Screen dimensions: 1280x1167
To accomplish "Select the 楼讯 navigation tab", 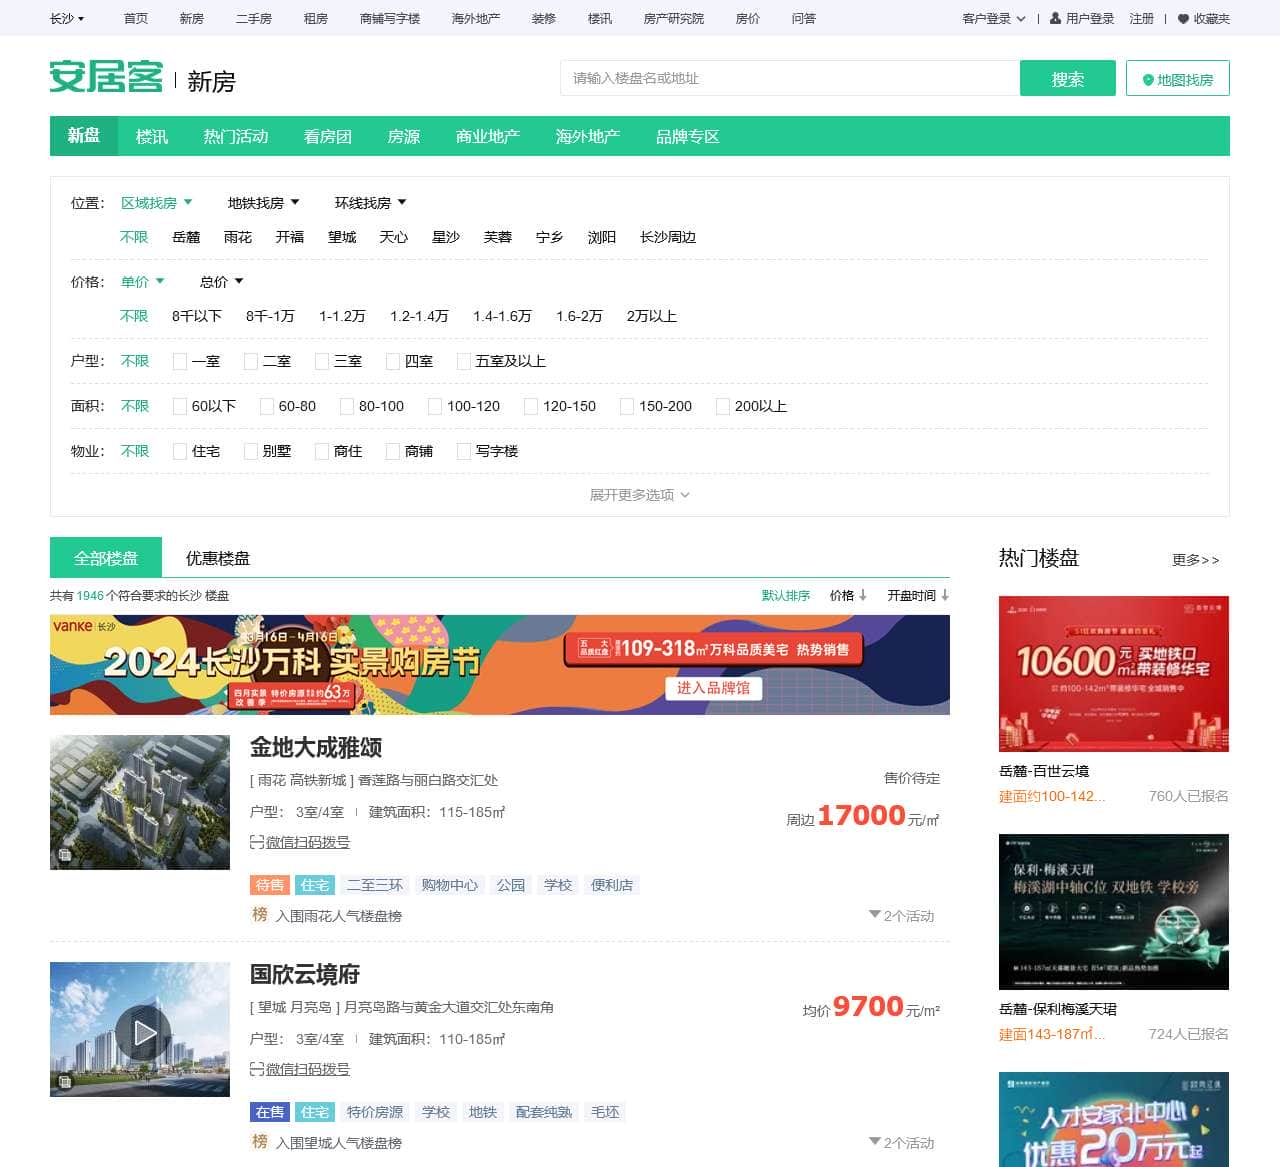I will (x=152, y=136).
